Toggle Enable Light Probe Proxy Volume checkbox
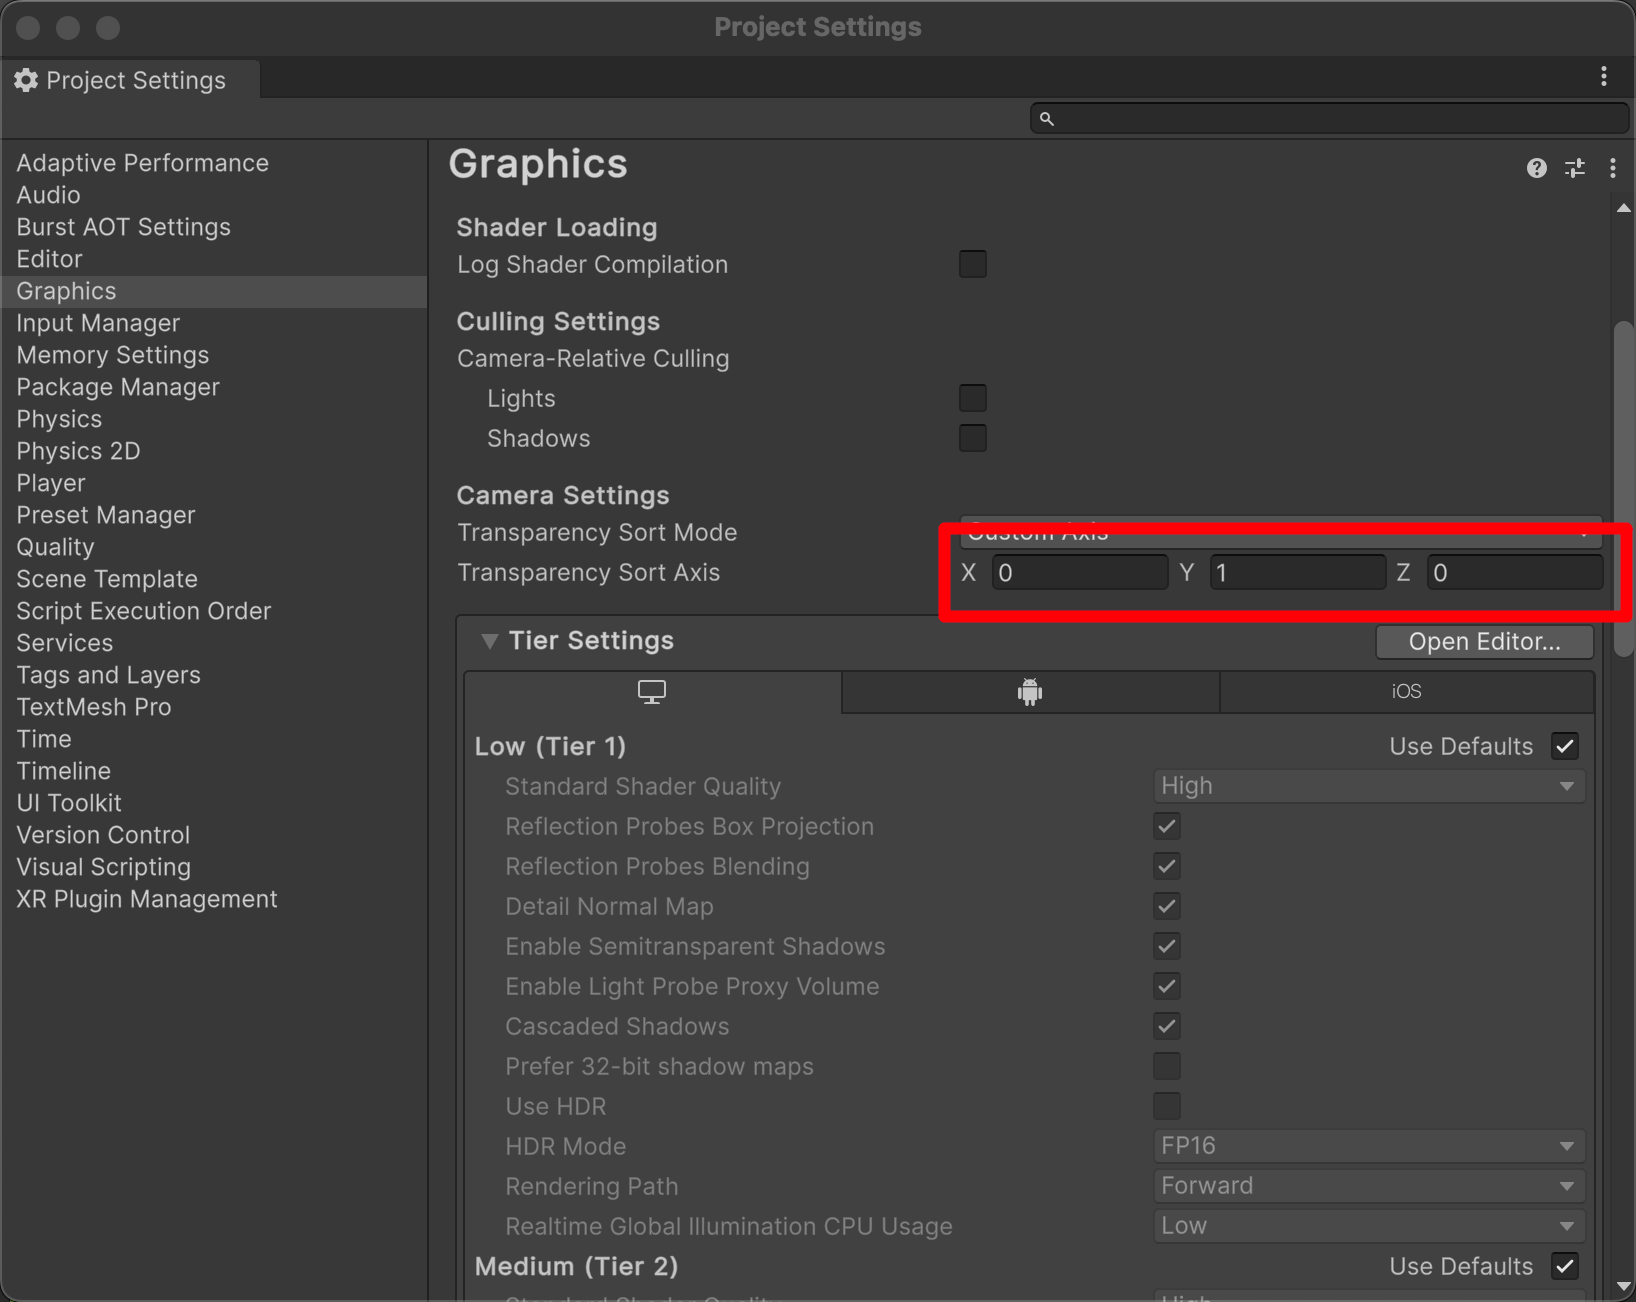1636x1302 pixels. (1166, 986)
